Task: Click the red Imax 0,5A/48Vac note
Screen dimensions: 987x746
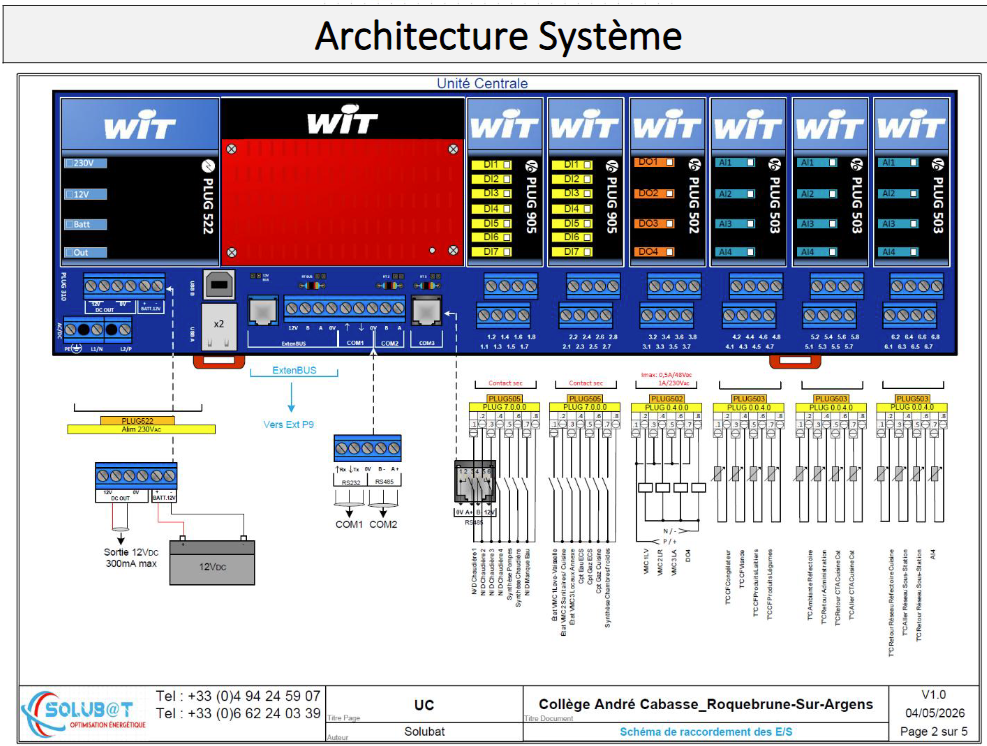Action: (x=666, y=378)
